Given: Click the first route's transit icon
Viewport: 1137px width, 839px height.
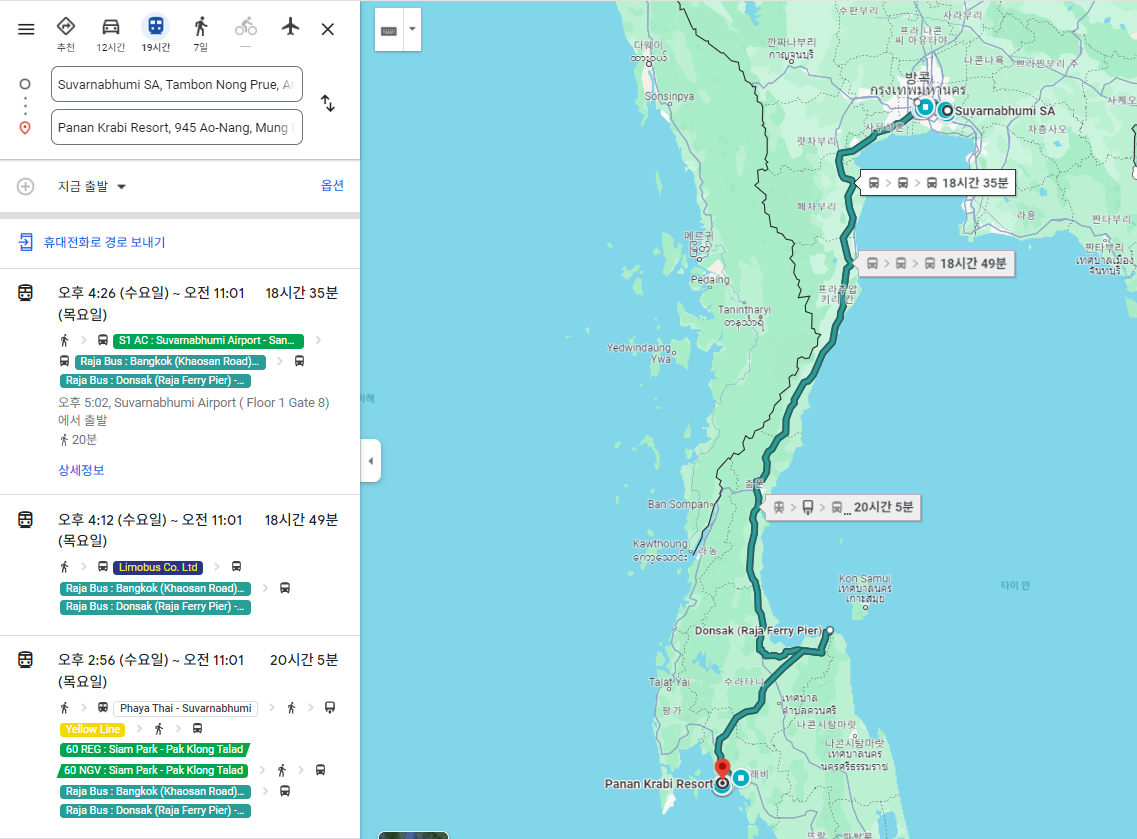Looking at the screenshot, I should (25, 293).
